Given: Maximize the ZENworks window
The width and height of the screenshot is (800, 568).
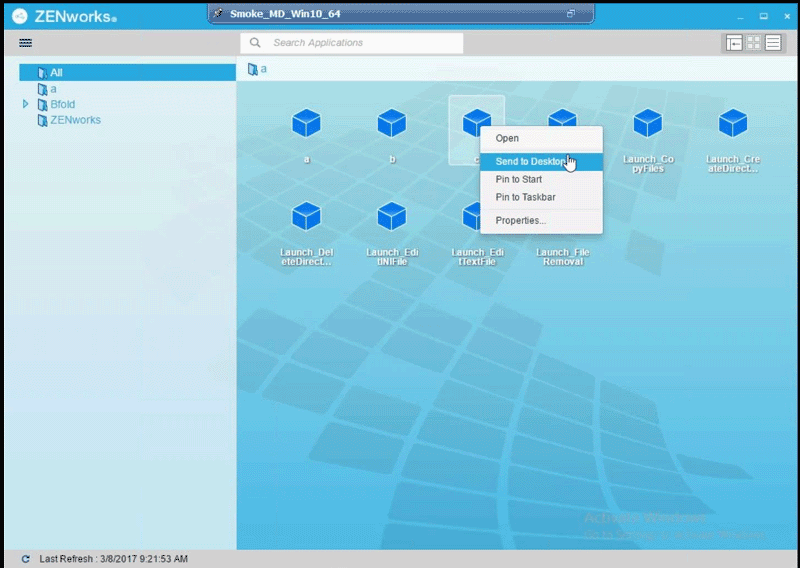Looking at the screenshot, I should [x=763, y=16].
